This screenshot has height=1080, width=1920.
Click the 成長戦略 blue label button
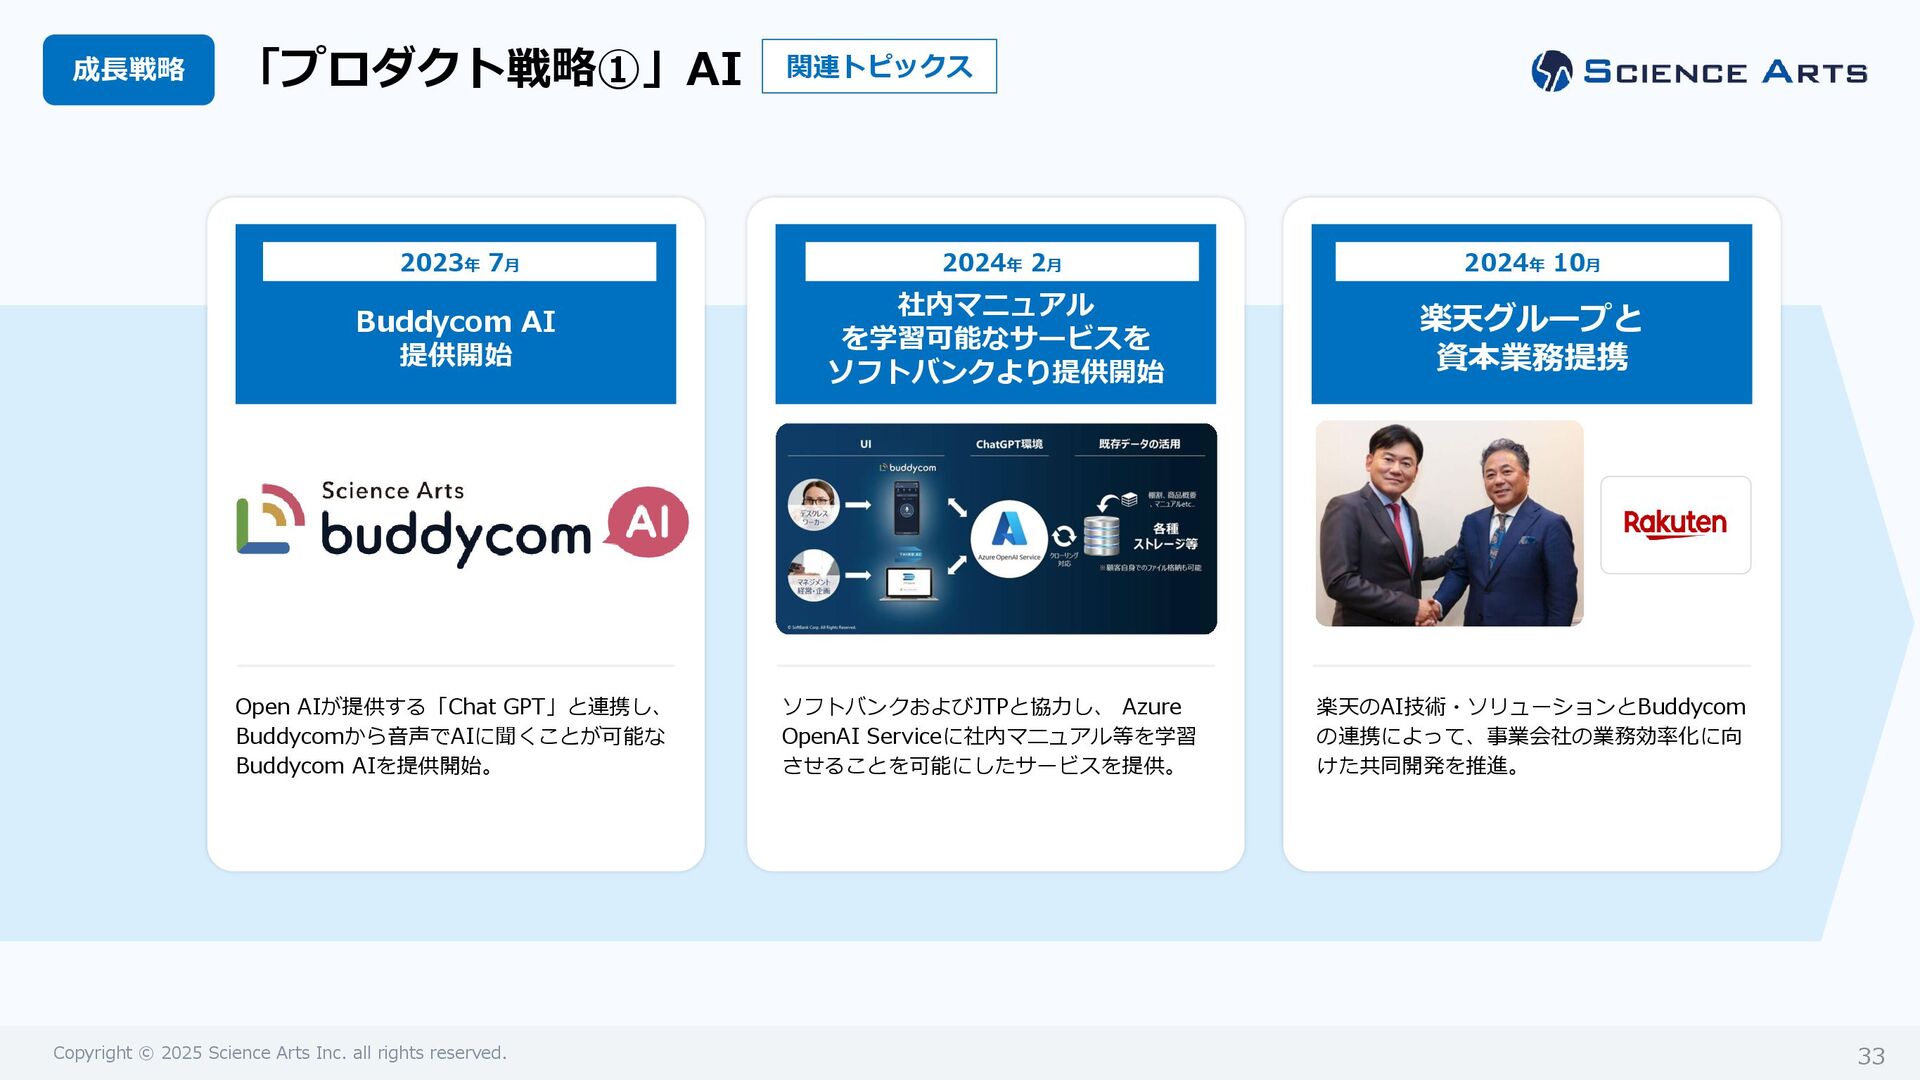coord(128,70)
